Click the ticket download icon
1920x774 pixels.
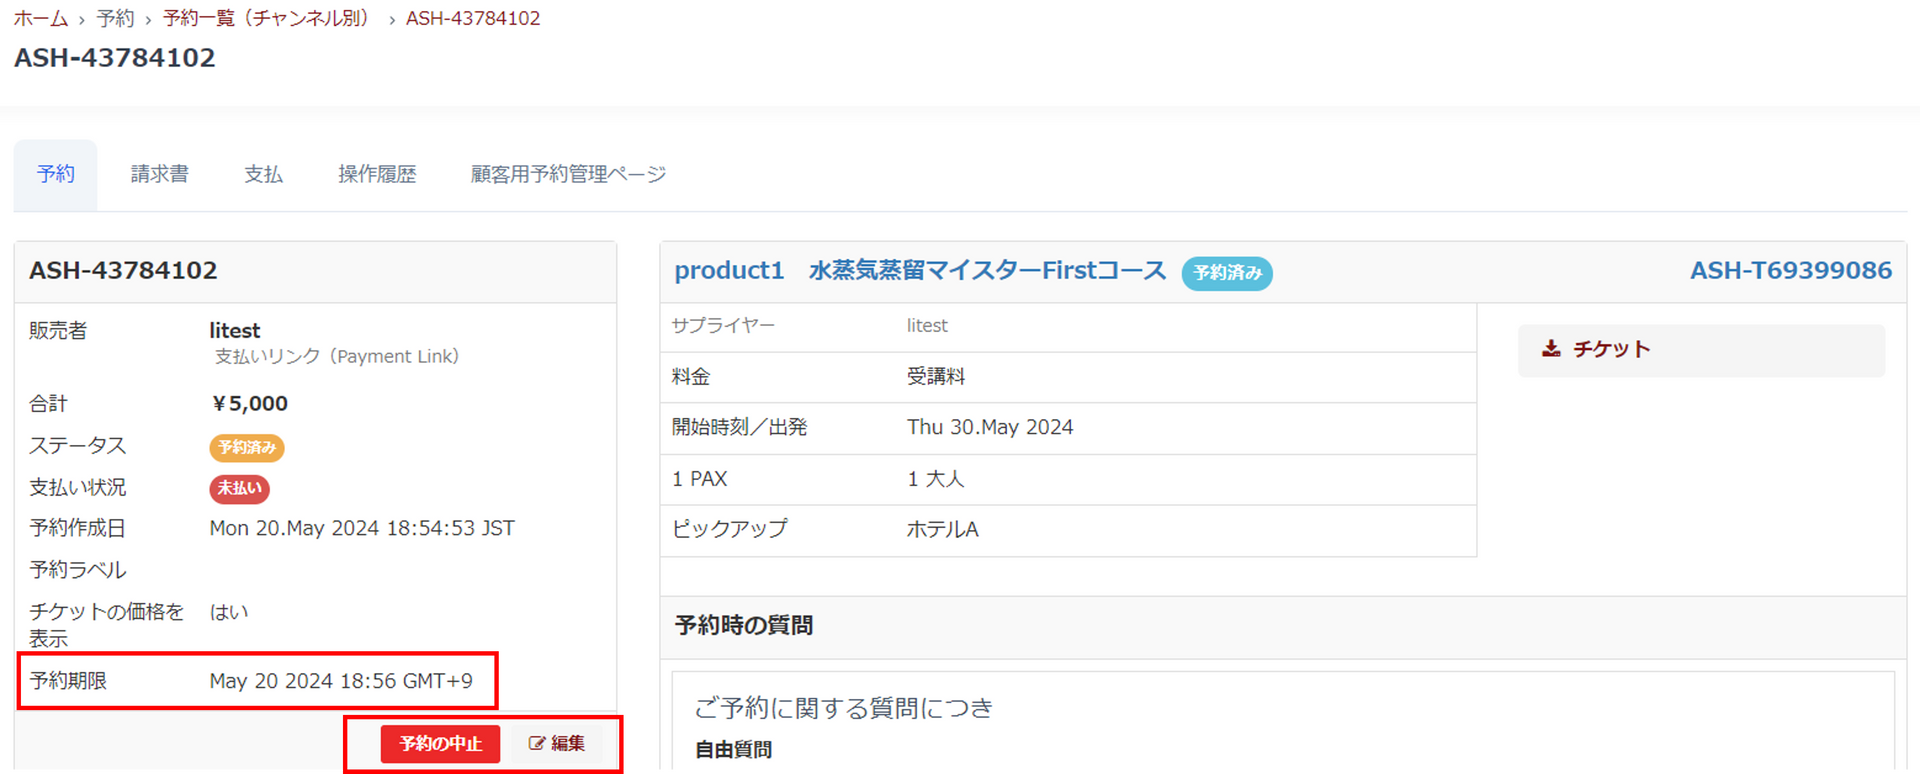[x=1551, y=349]
